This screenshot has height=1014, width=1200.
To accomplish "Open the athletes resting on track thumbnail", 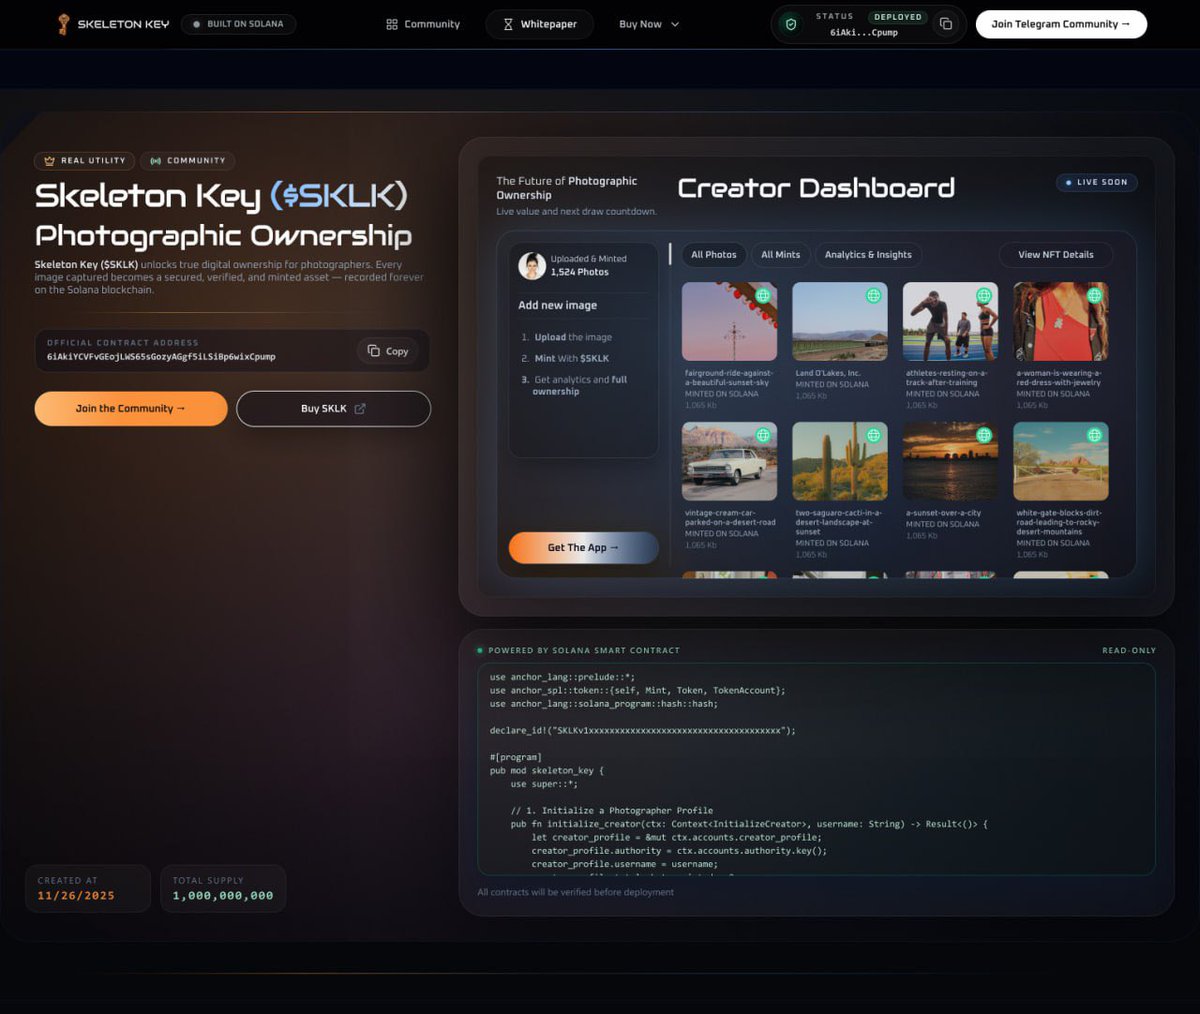I will 951,322.
